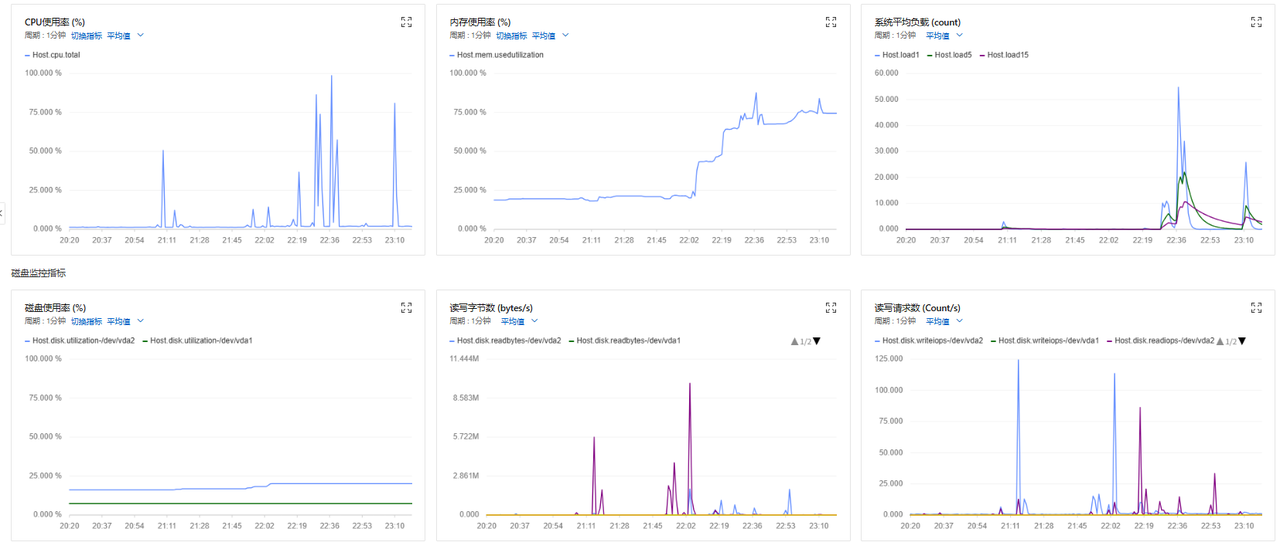Toggle Host.disk.readbytes-/dev/vda2 series
The width and height of the screenshot is (1280, 549).
point(505,341)
